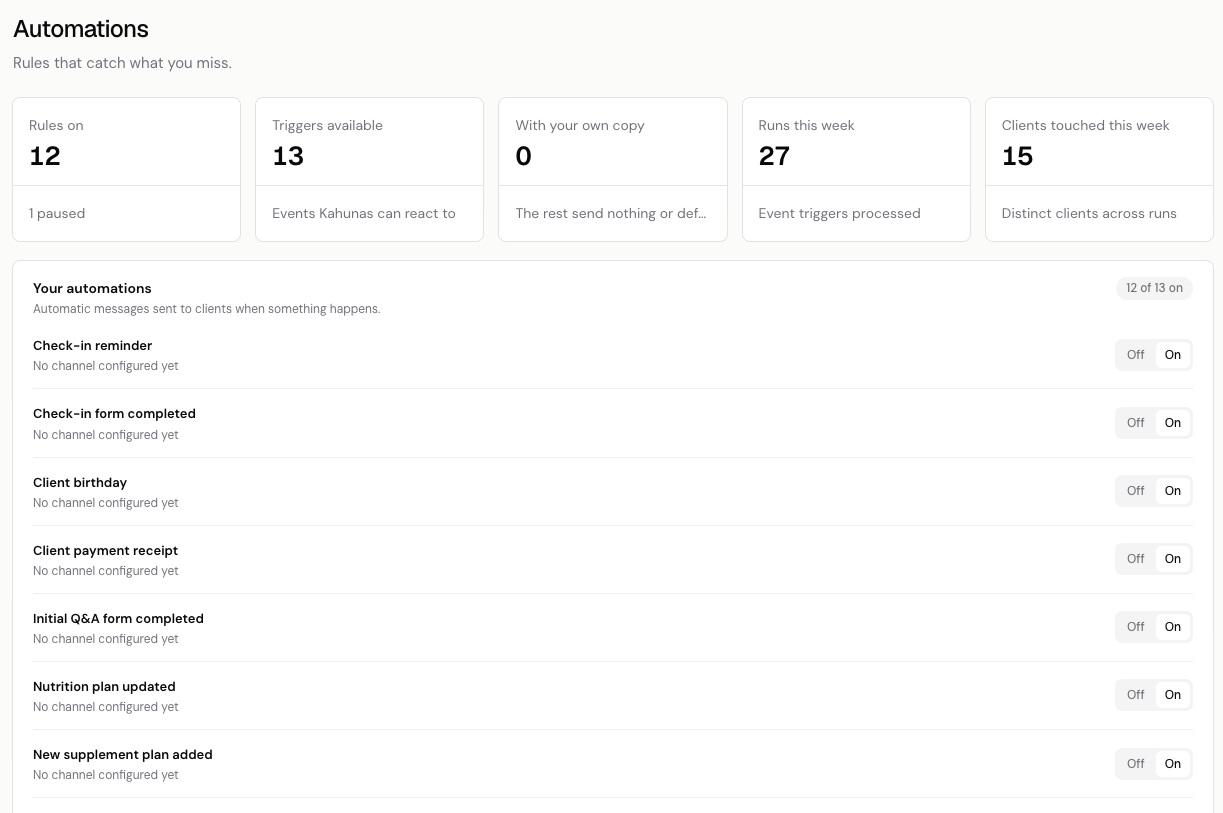1223x813 pixels.
Task: Open the Nutrition plan updated rule
Action: point(612,695)
